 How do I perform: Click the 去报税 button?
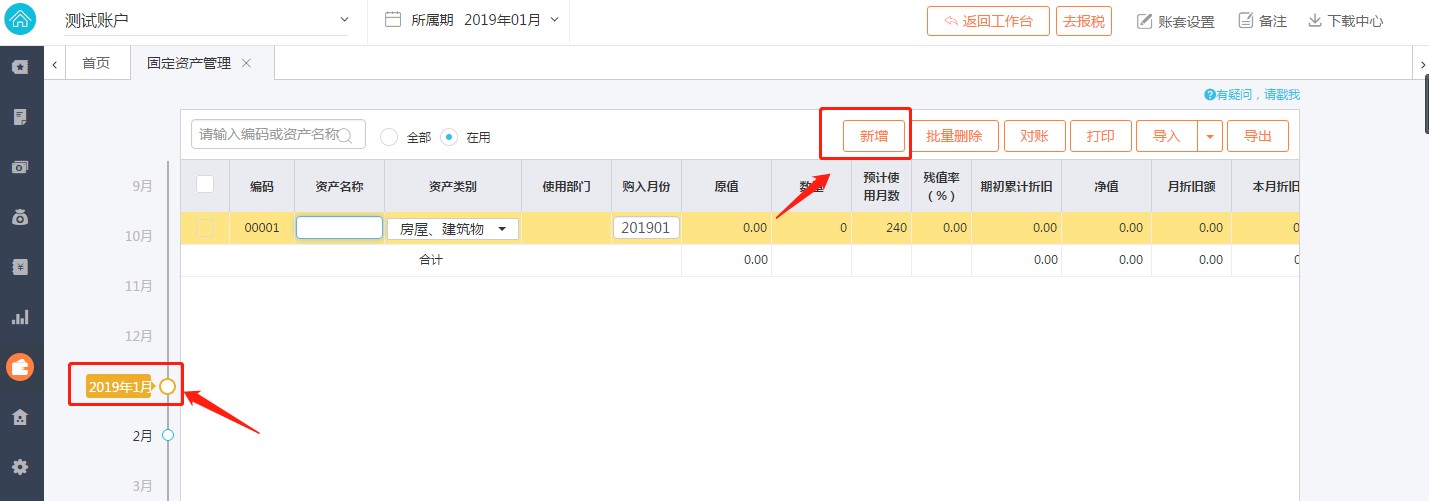(x=1084, y=21)
